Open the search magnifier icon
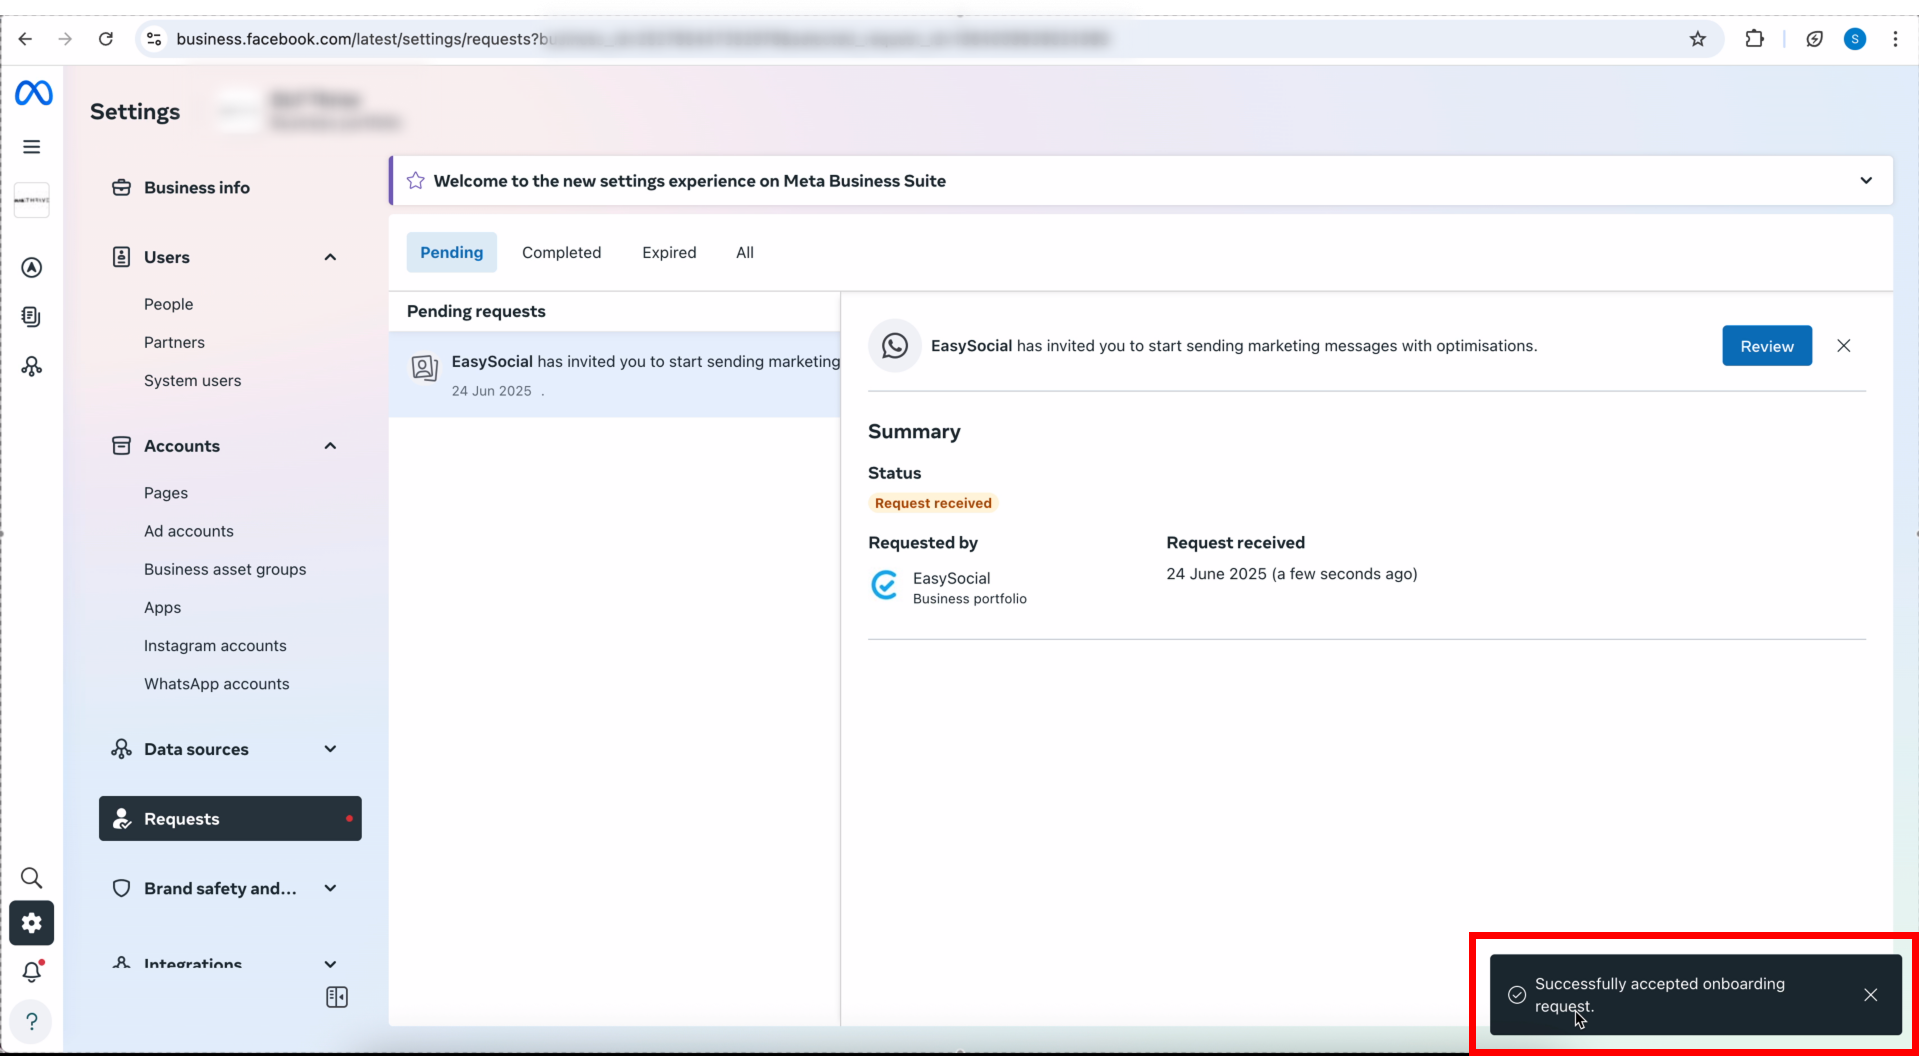This screenshot has height=1056, width=1919. coord(32,878)
